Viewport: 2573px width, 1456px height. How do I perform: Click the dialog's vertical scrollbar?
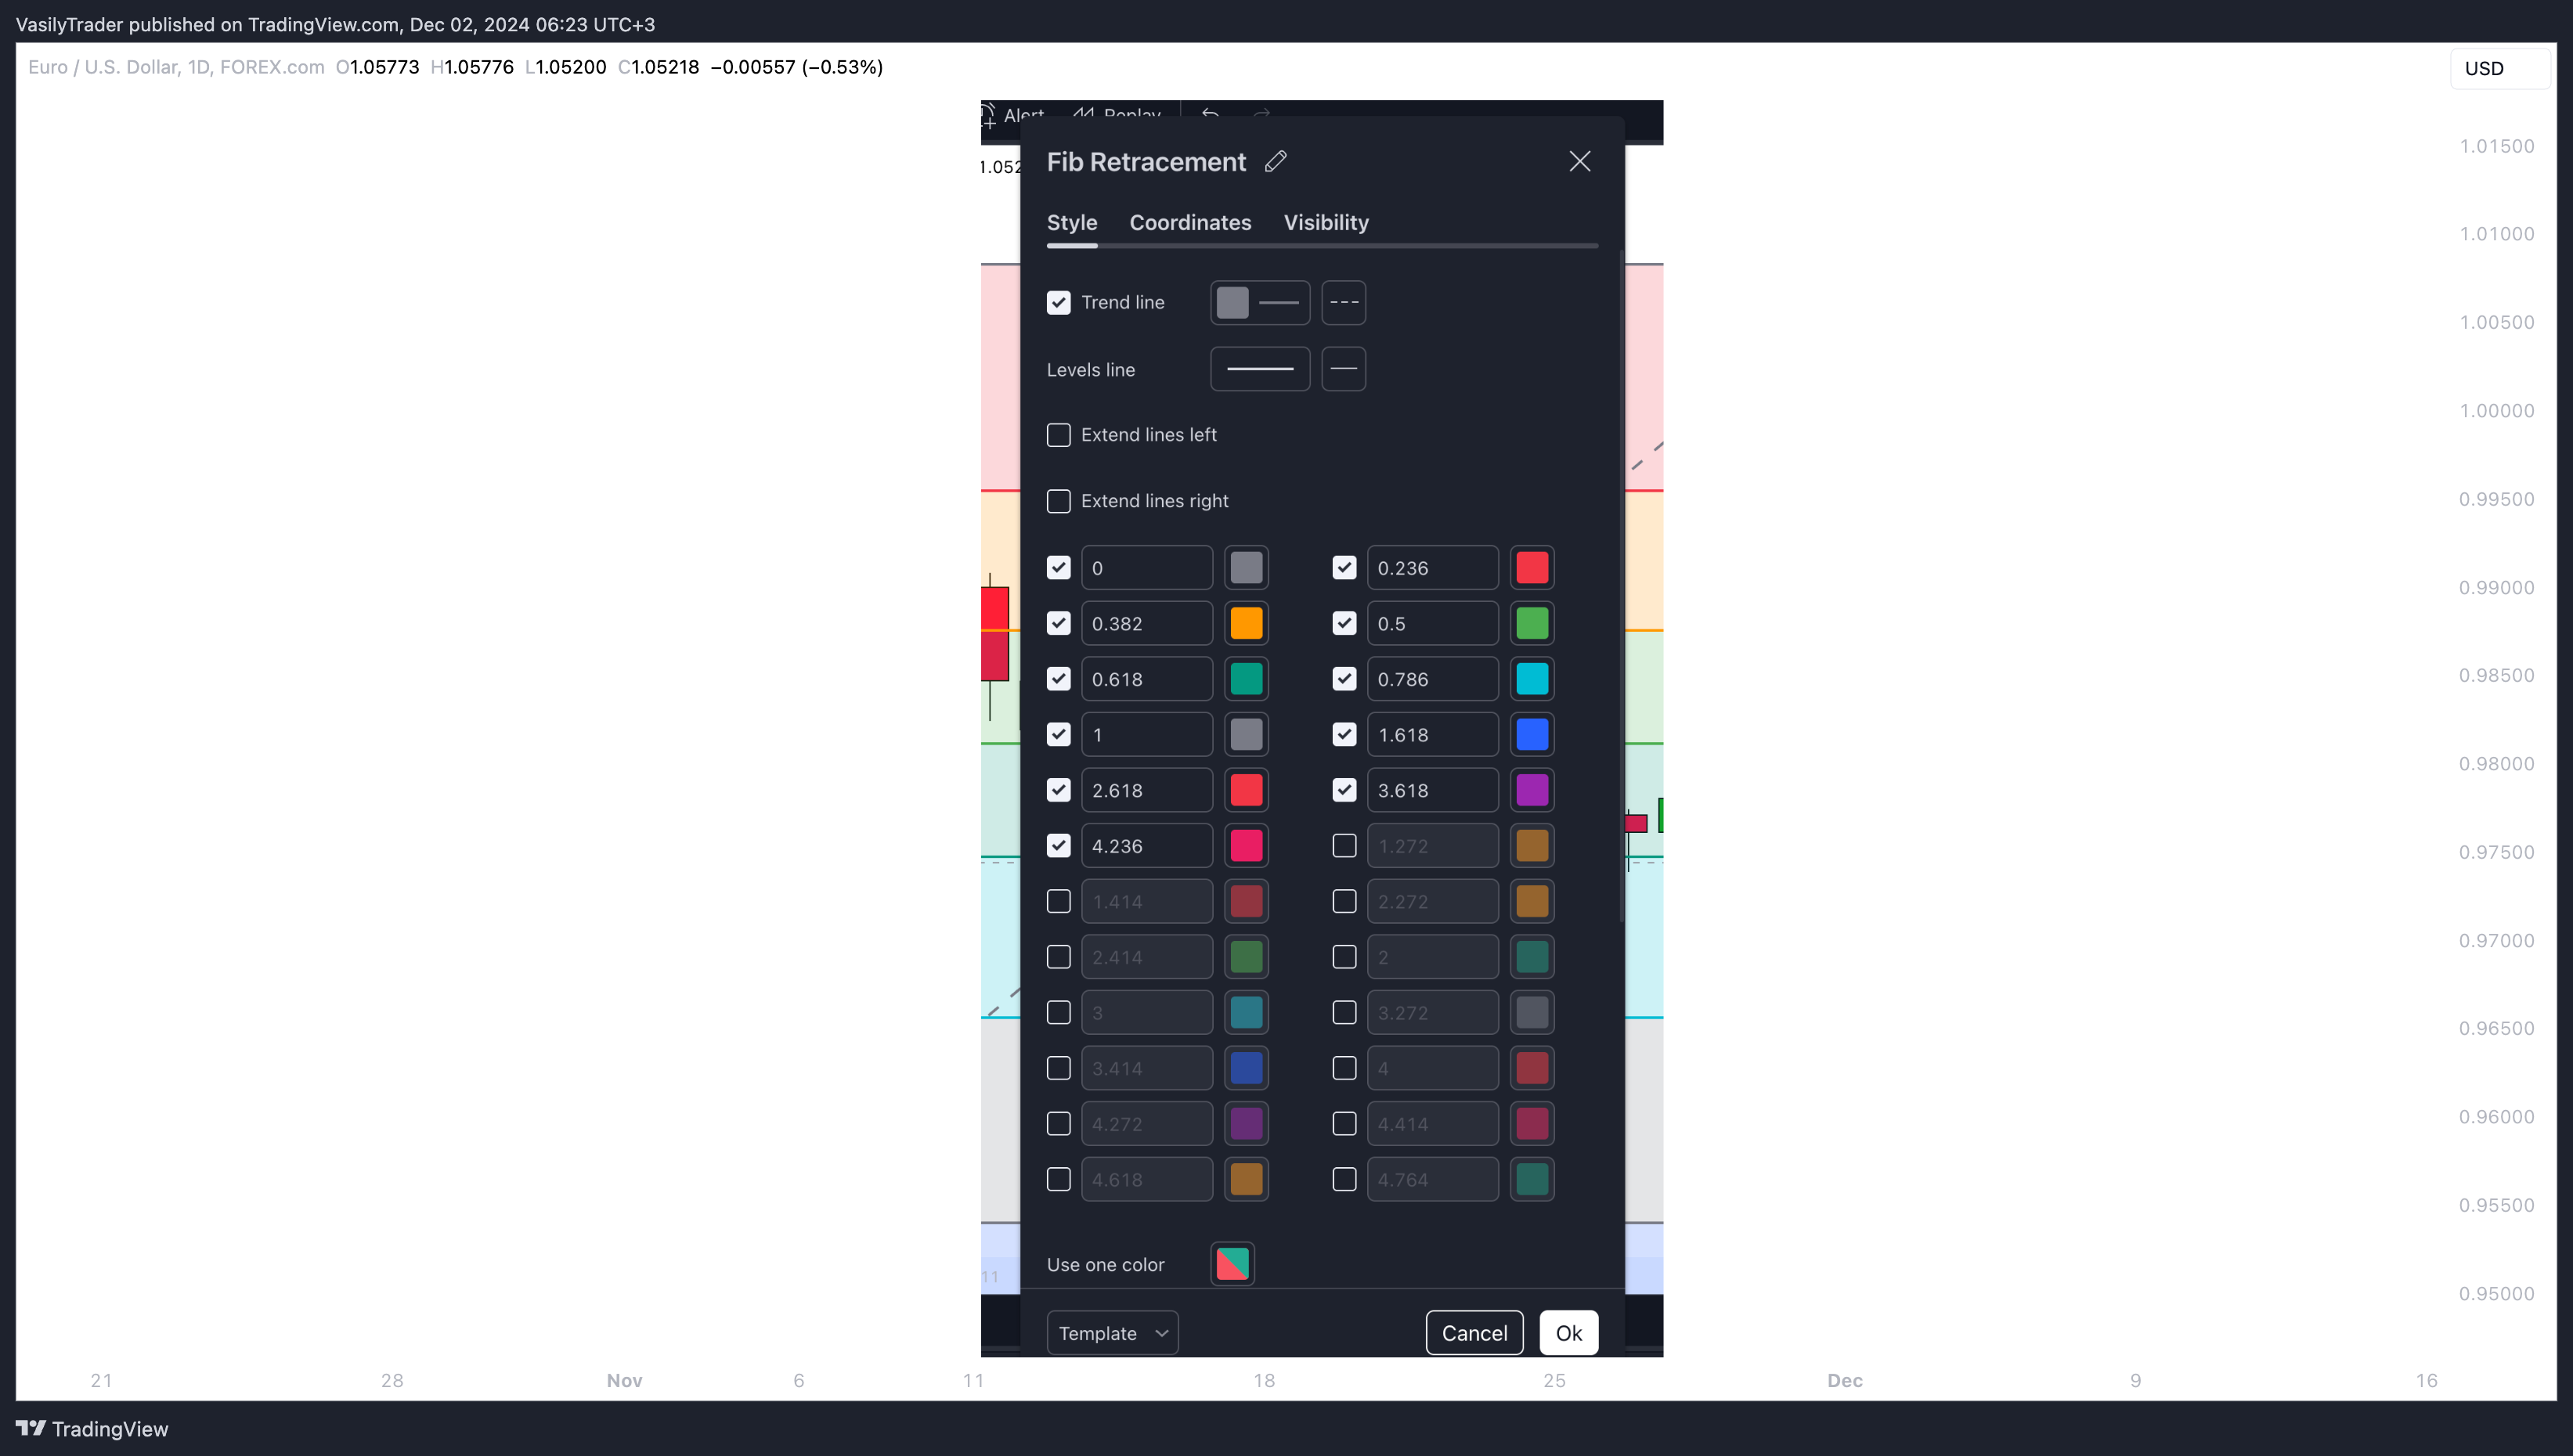click(x=1621, y=586)
